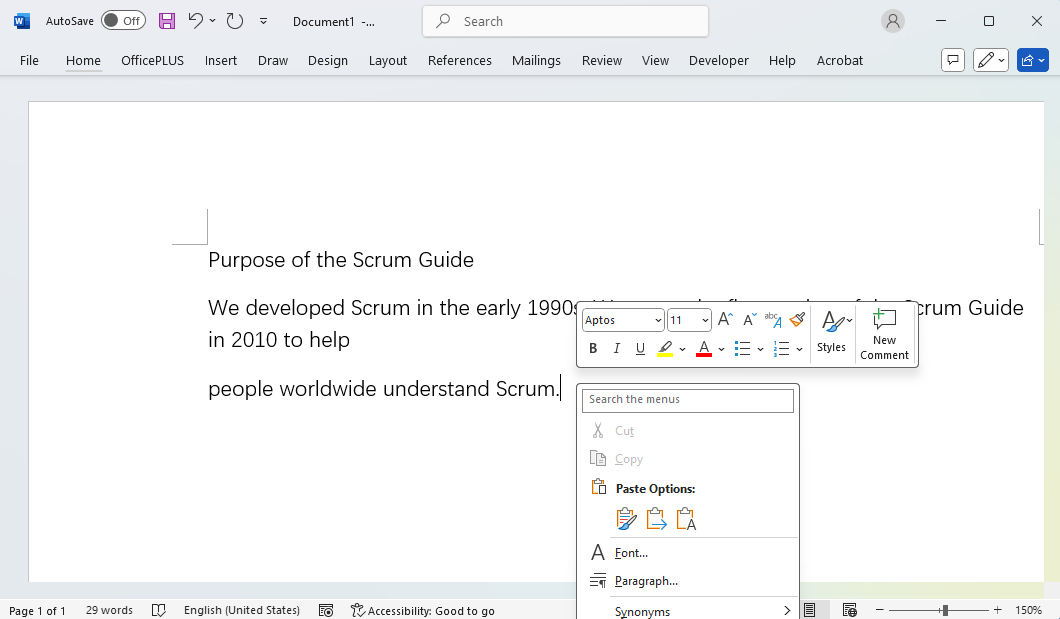Toggle bullet list formatting
The image size is (1060, 619).
(x=744, y=348)
